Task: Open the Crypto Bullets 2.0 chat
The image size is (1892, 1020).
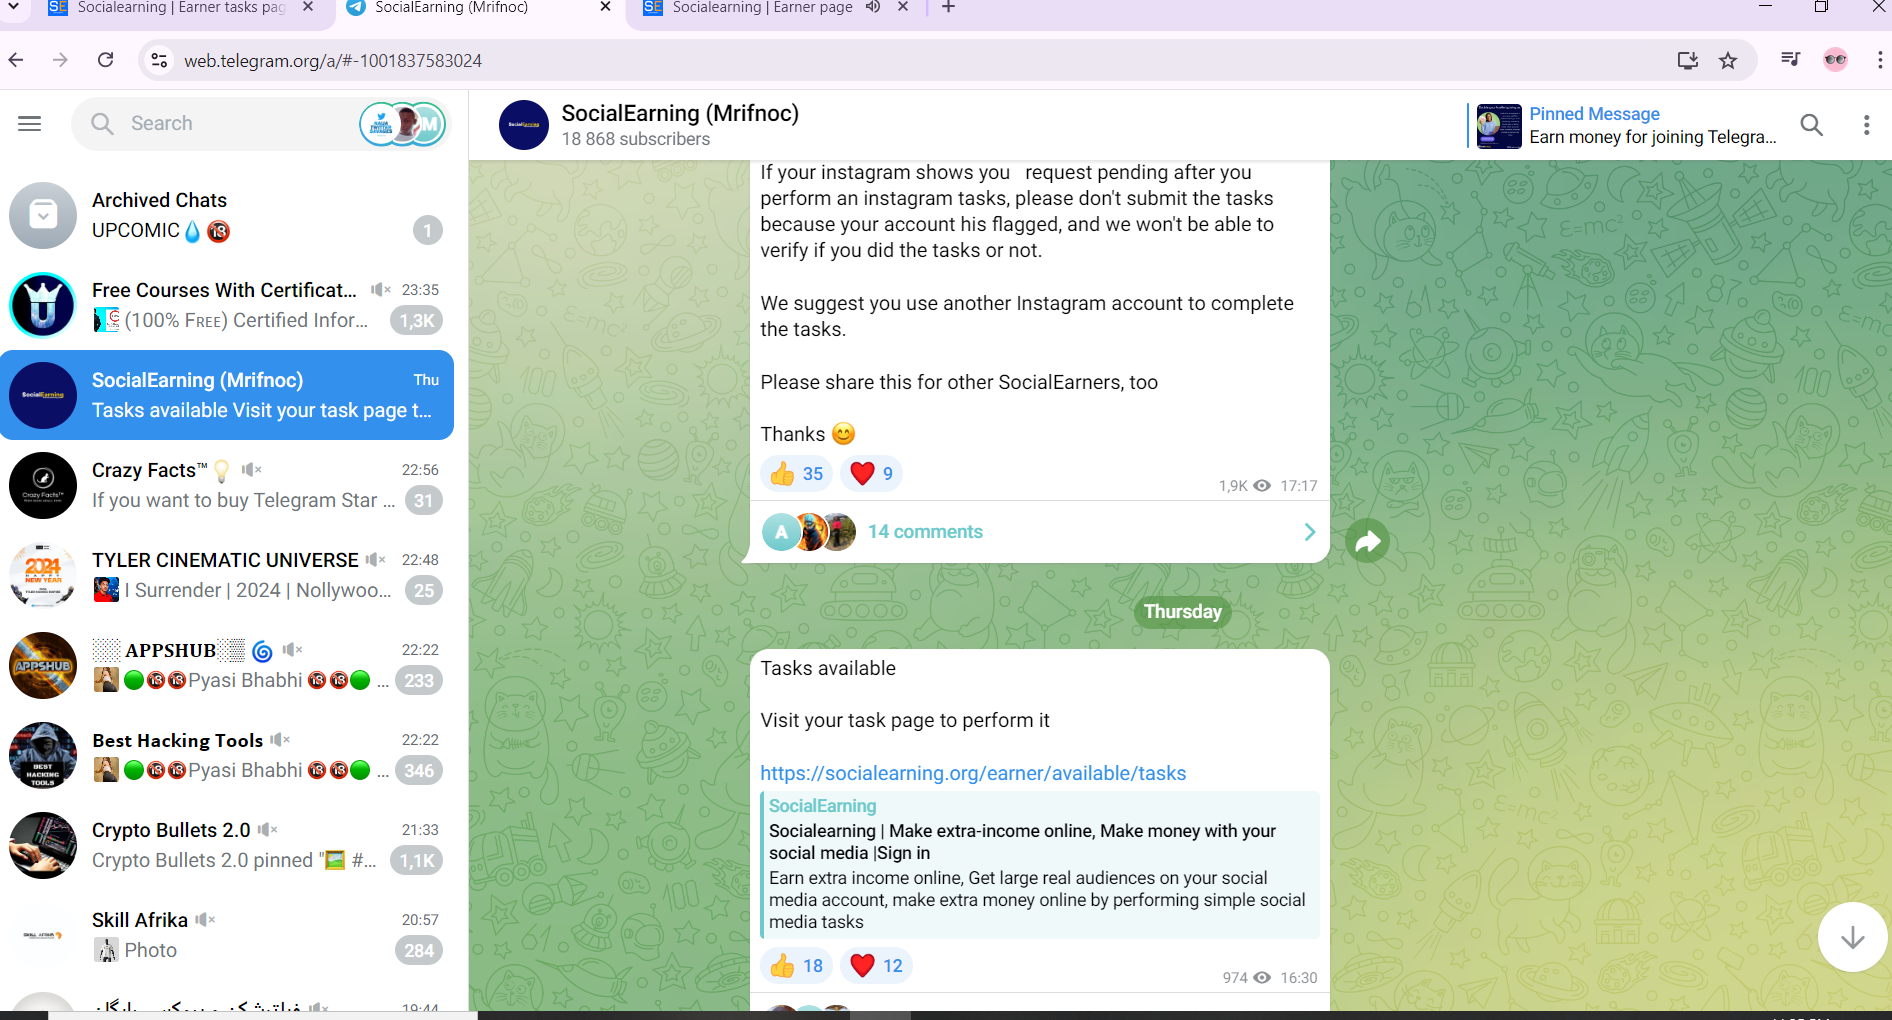Action: point(227,845)
